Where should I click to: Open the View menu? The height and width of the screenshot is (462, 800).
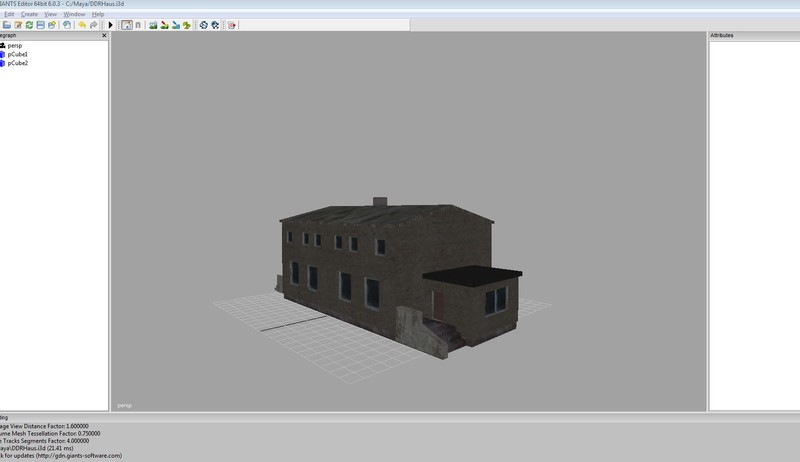(x=51, y=14)
